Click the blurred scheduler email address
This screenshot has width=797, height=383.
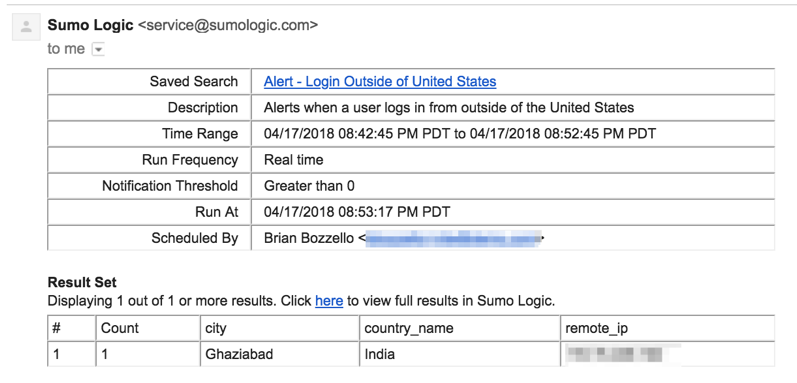(x=452, y=238)
